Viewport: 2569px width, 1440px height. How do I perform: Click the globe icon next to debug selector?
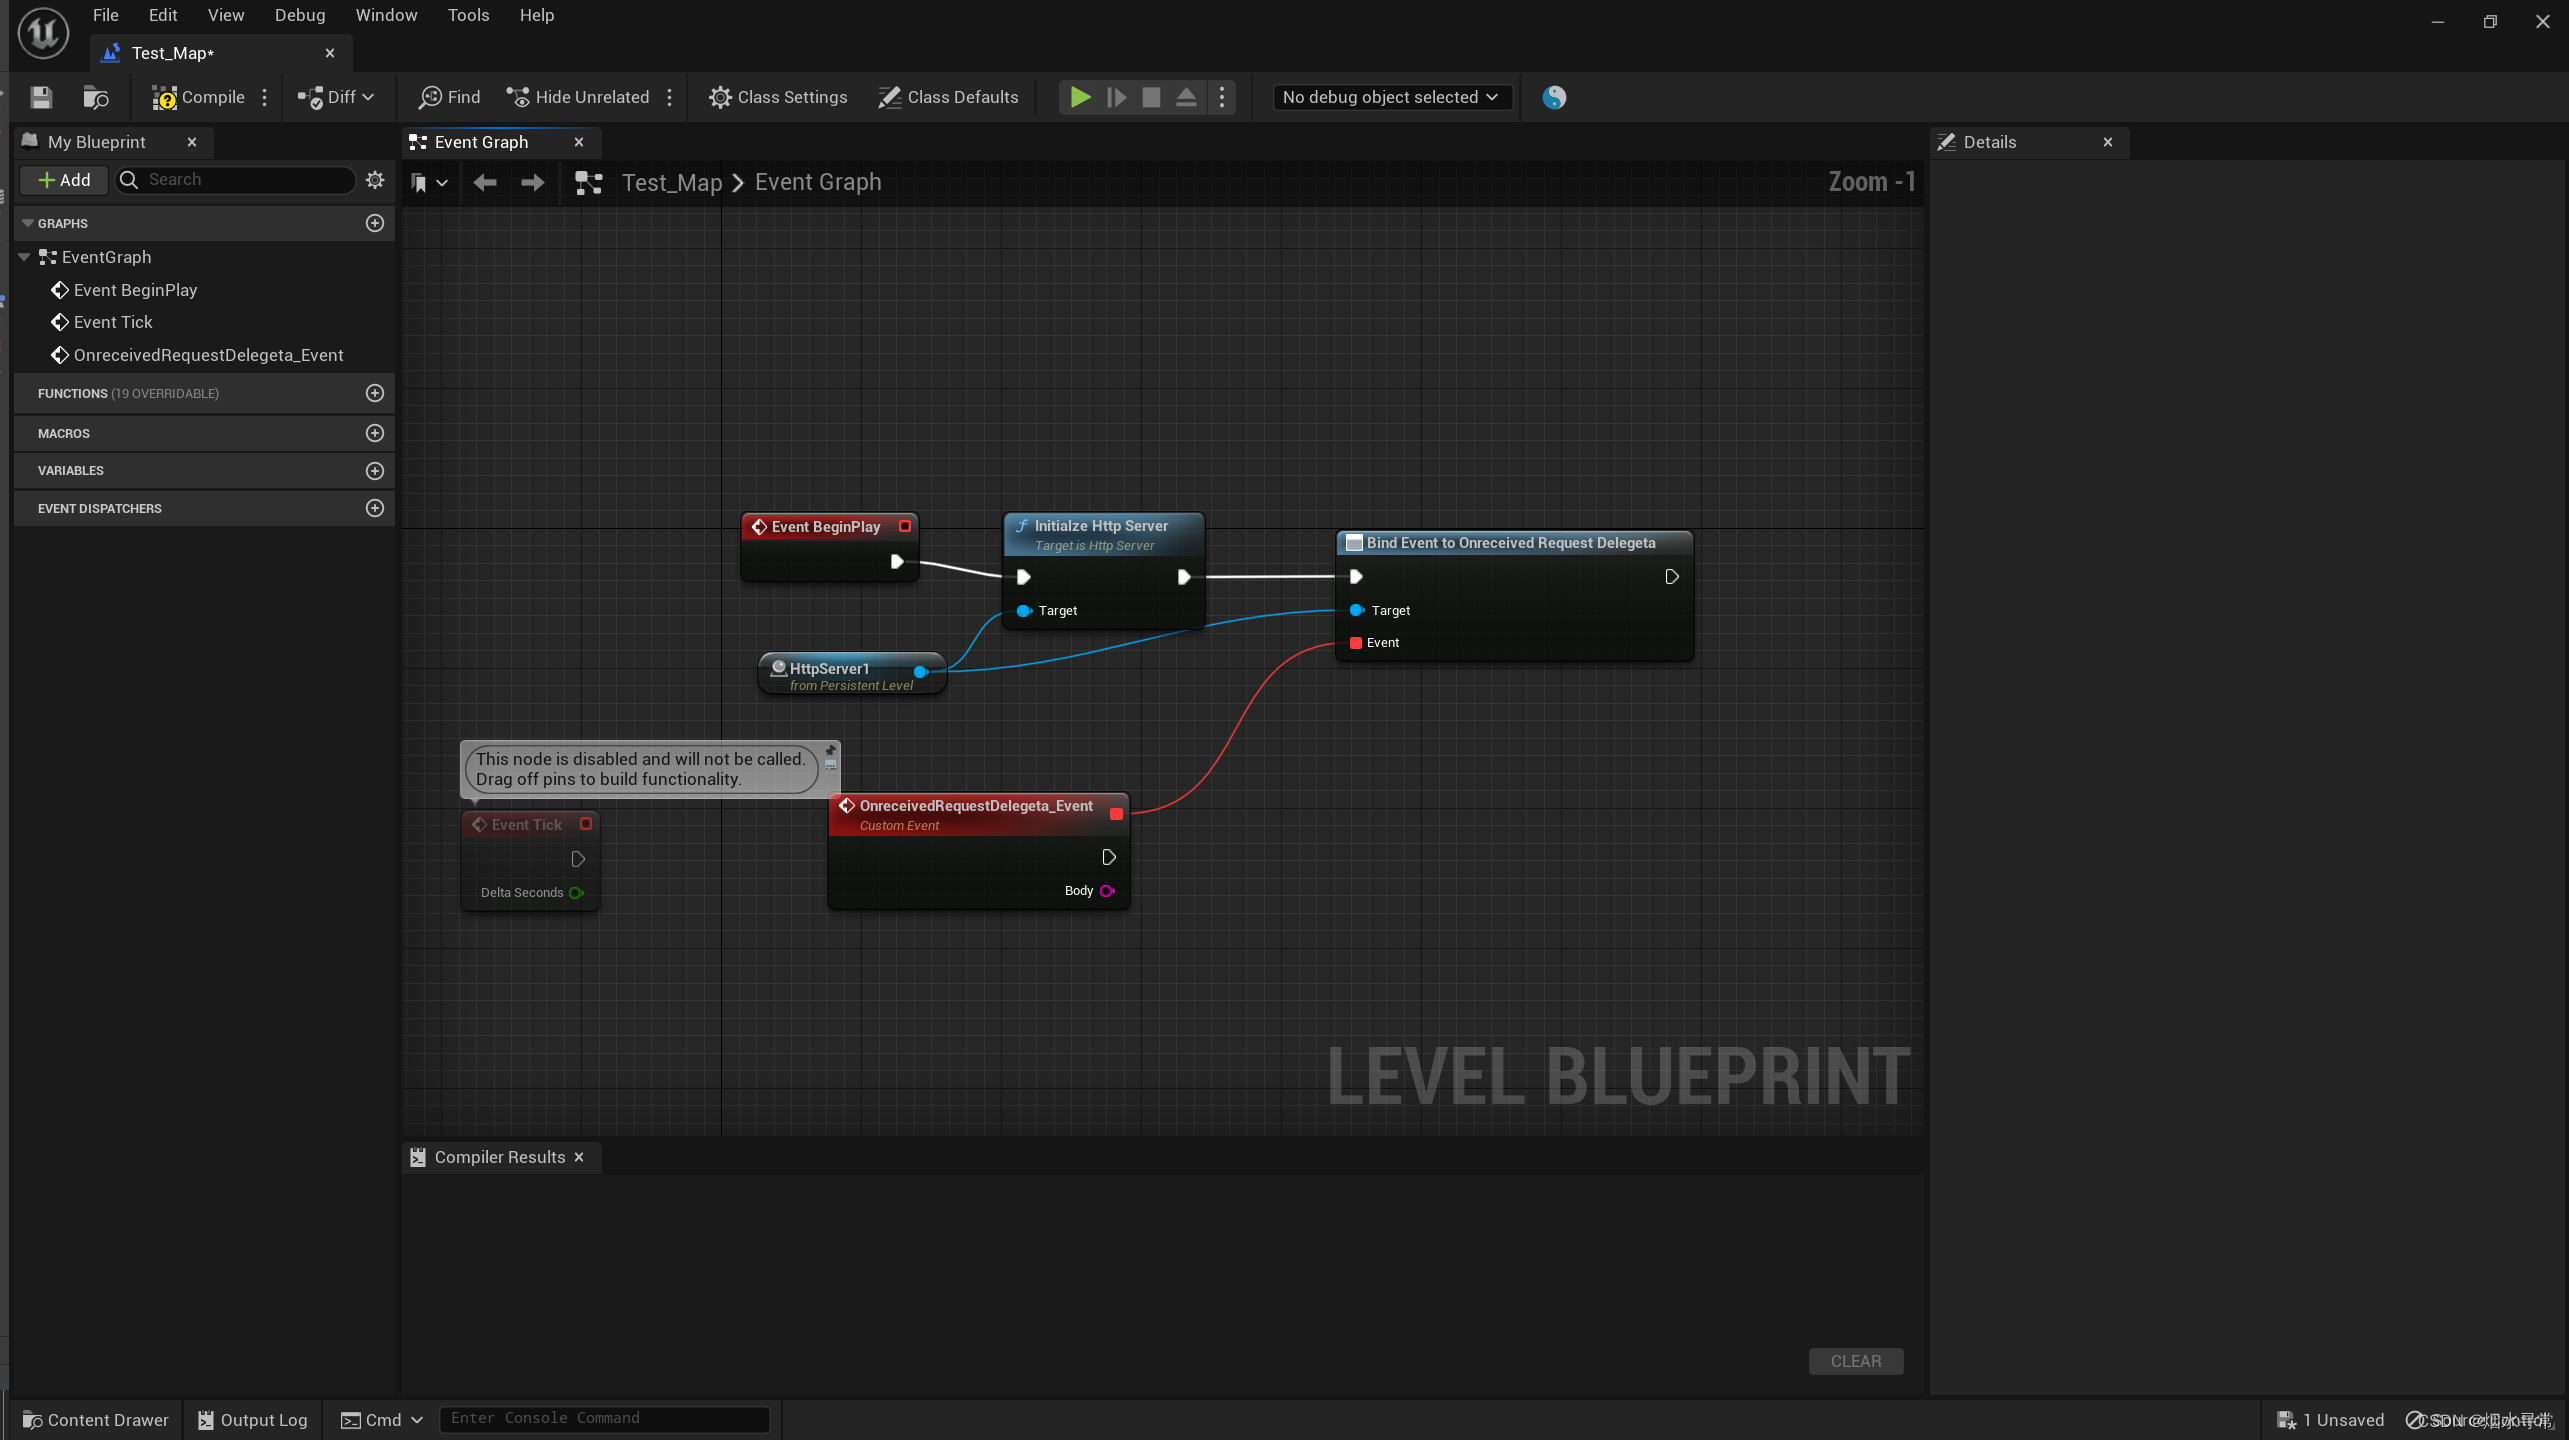[1553, 97]
